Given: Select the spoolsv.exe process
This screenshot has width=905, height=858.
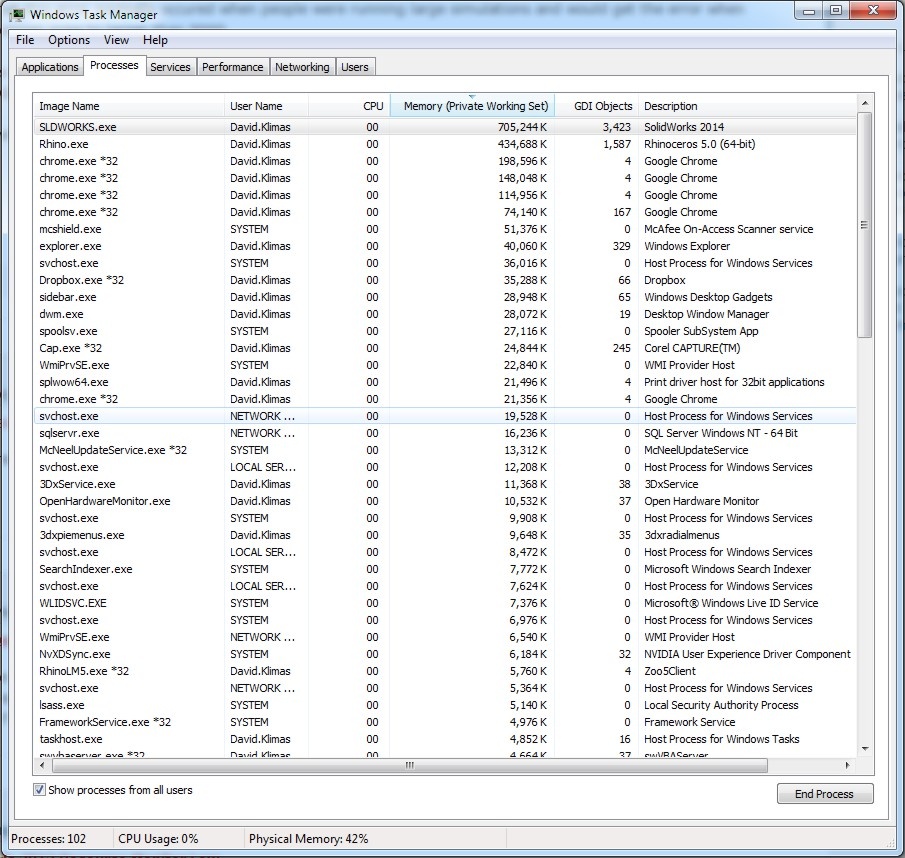Looking at the screenshot, I should tap(445, 331).
